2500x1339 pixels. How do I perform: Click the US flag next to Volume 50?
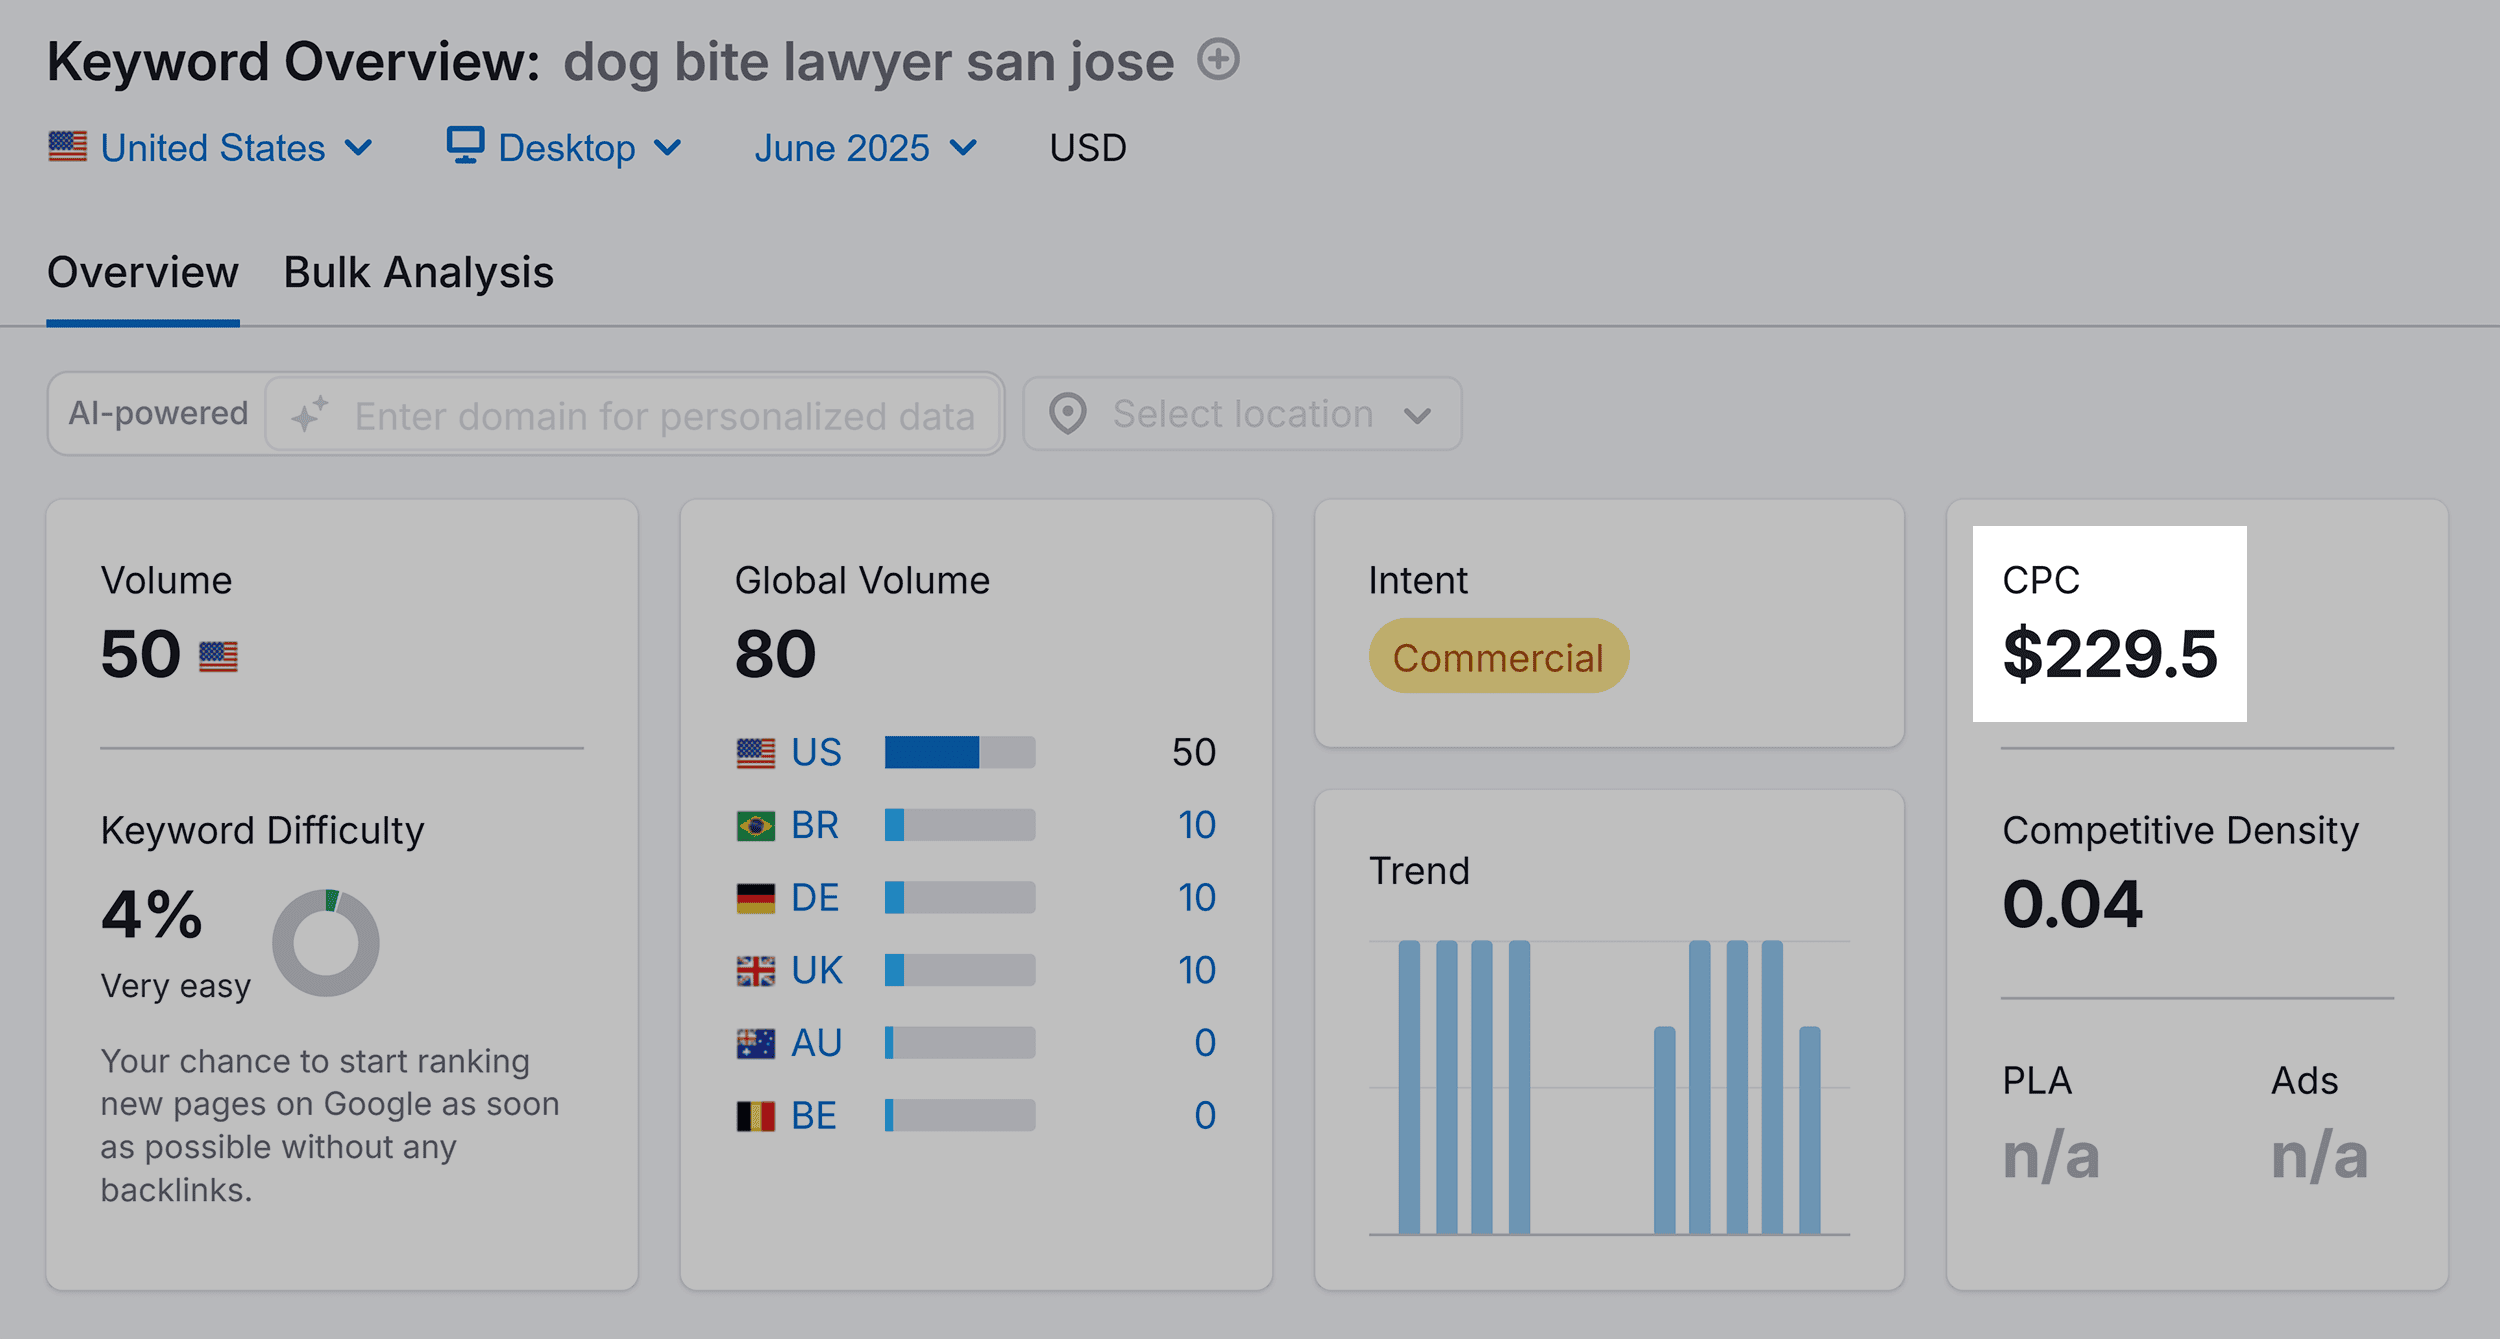pyautogui.click(x=218, y=657)
